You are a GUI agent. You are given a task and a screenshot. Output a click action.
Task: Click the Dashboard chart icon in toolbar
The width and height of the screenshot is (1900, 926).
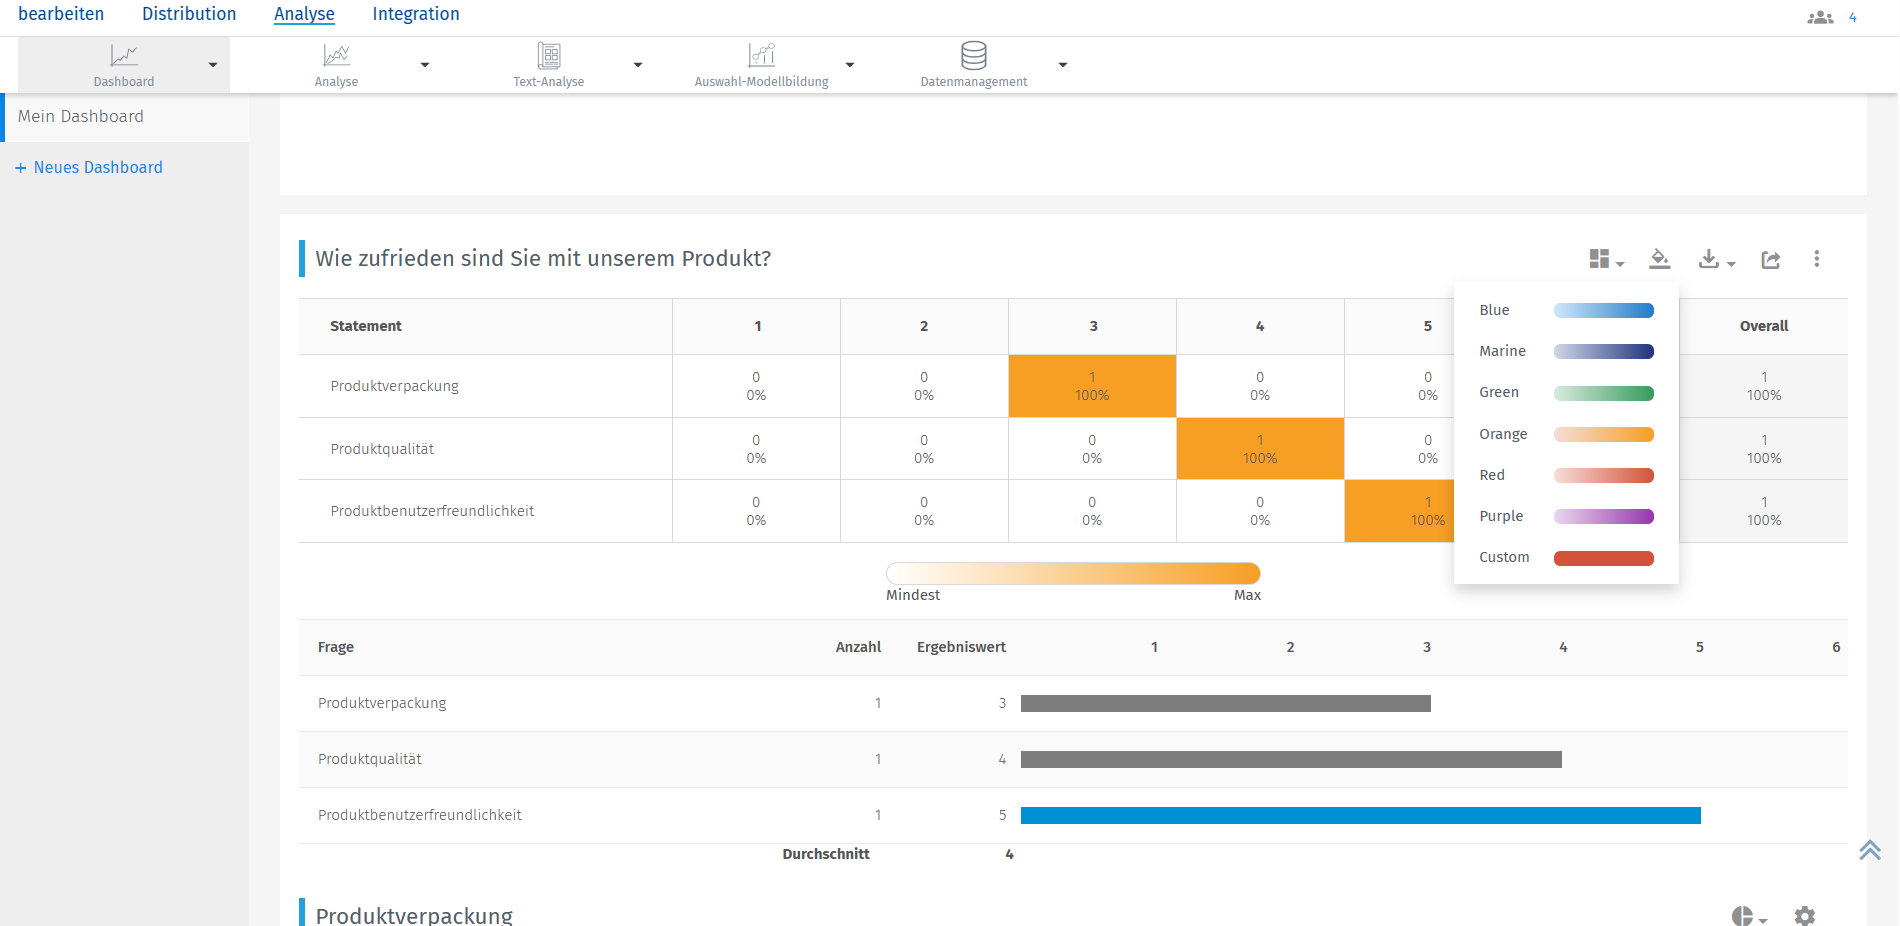pos(124,56)
